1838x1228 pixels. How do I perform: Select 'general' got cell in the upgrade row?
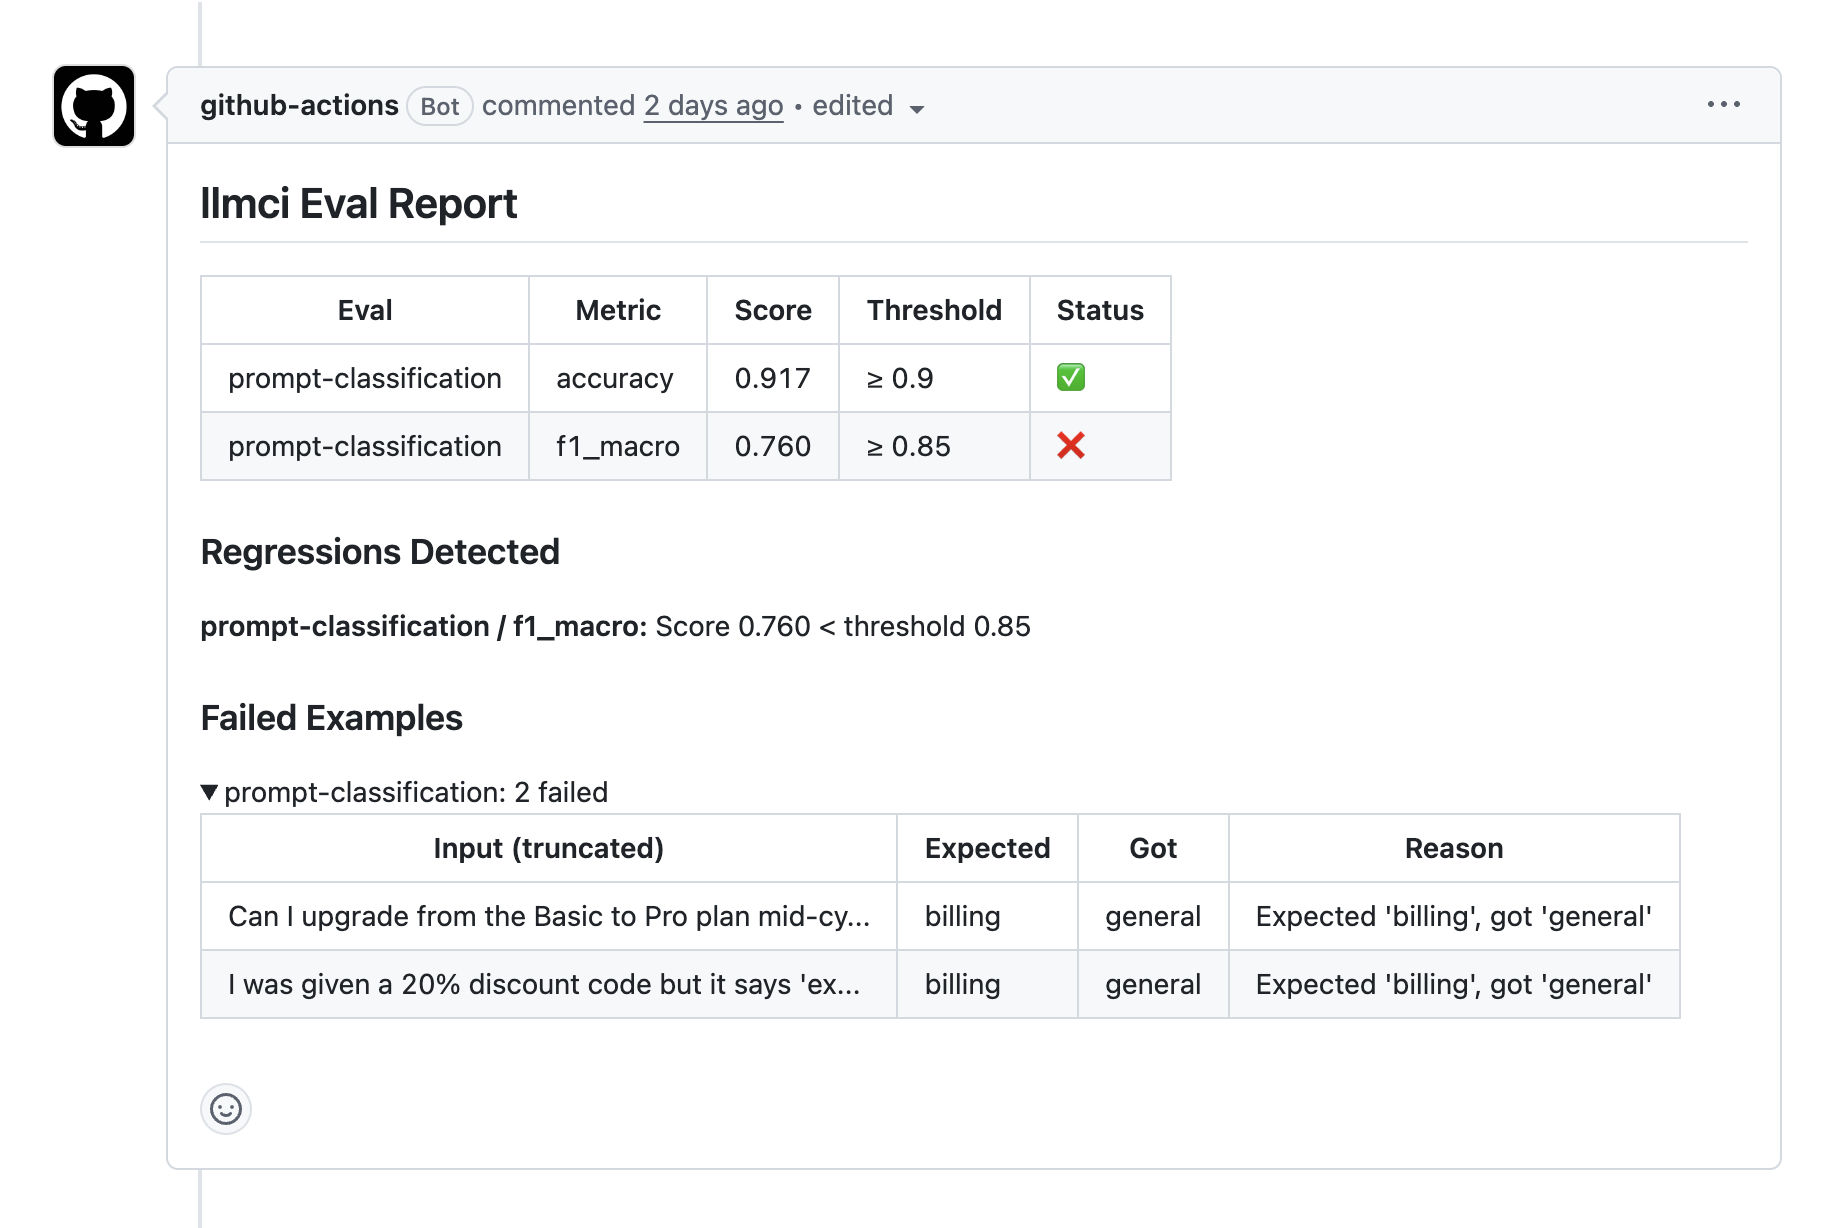tap(1153, 916)
